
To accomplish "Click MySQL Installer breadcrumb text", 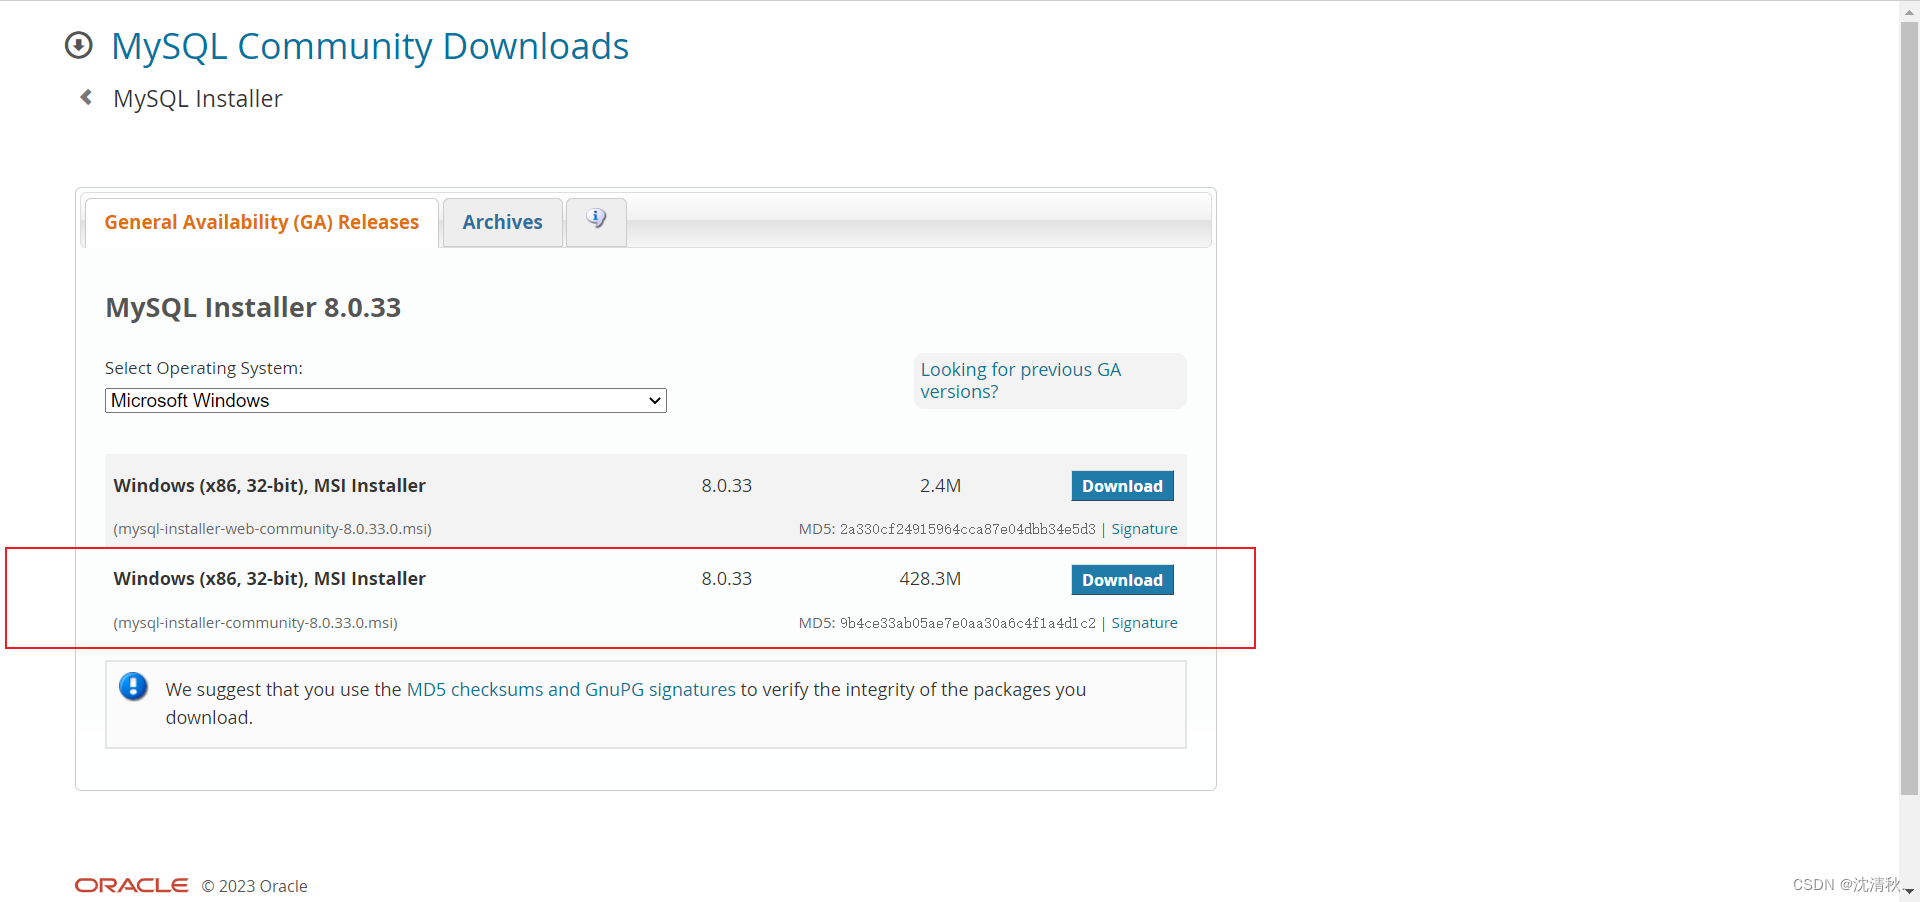I will pos(198,99).
